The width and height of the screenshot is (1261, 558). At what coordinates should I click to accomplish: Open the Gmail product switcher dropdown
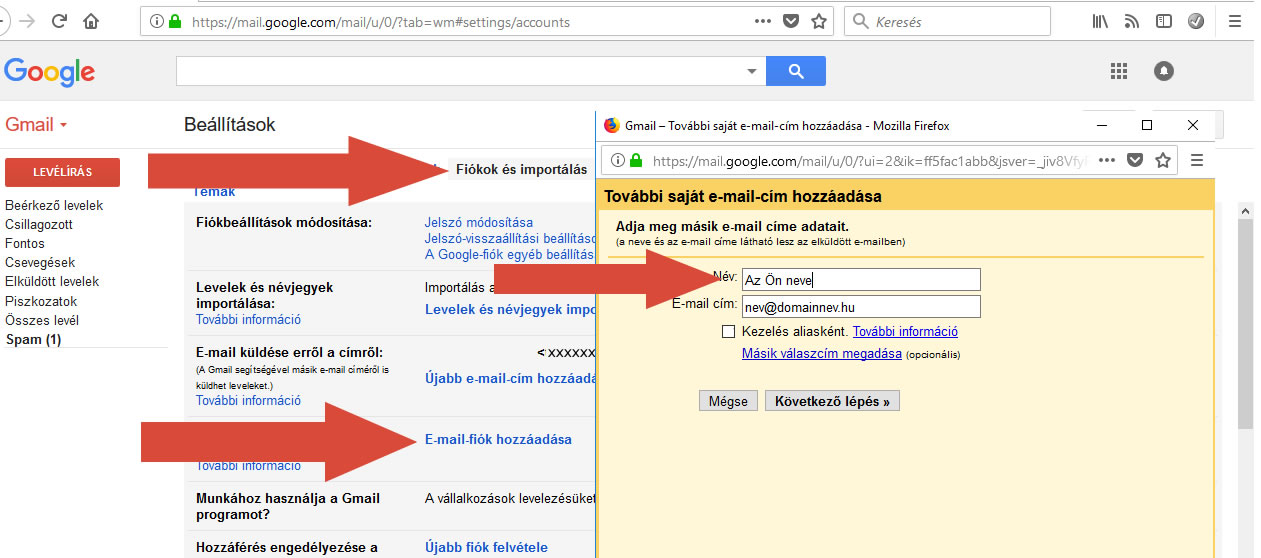coord(36,125)
